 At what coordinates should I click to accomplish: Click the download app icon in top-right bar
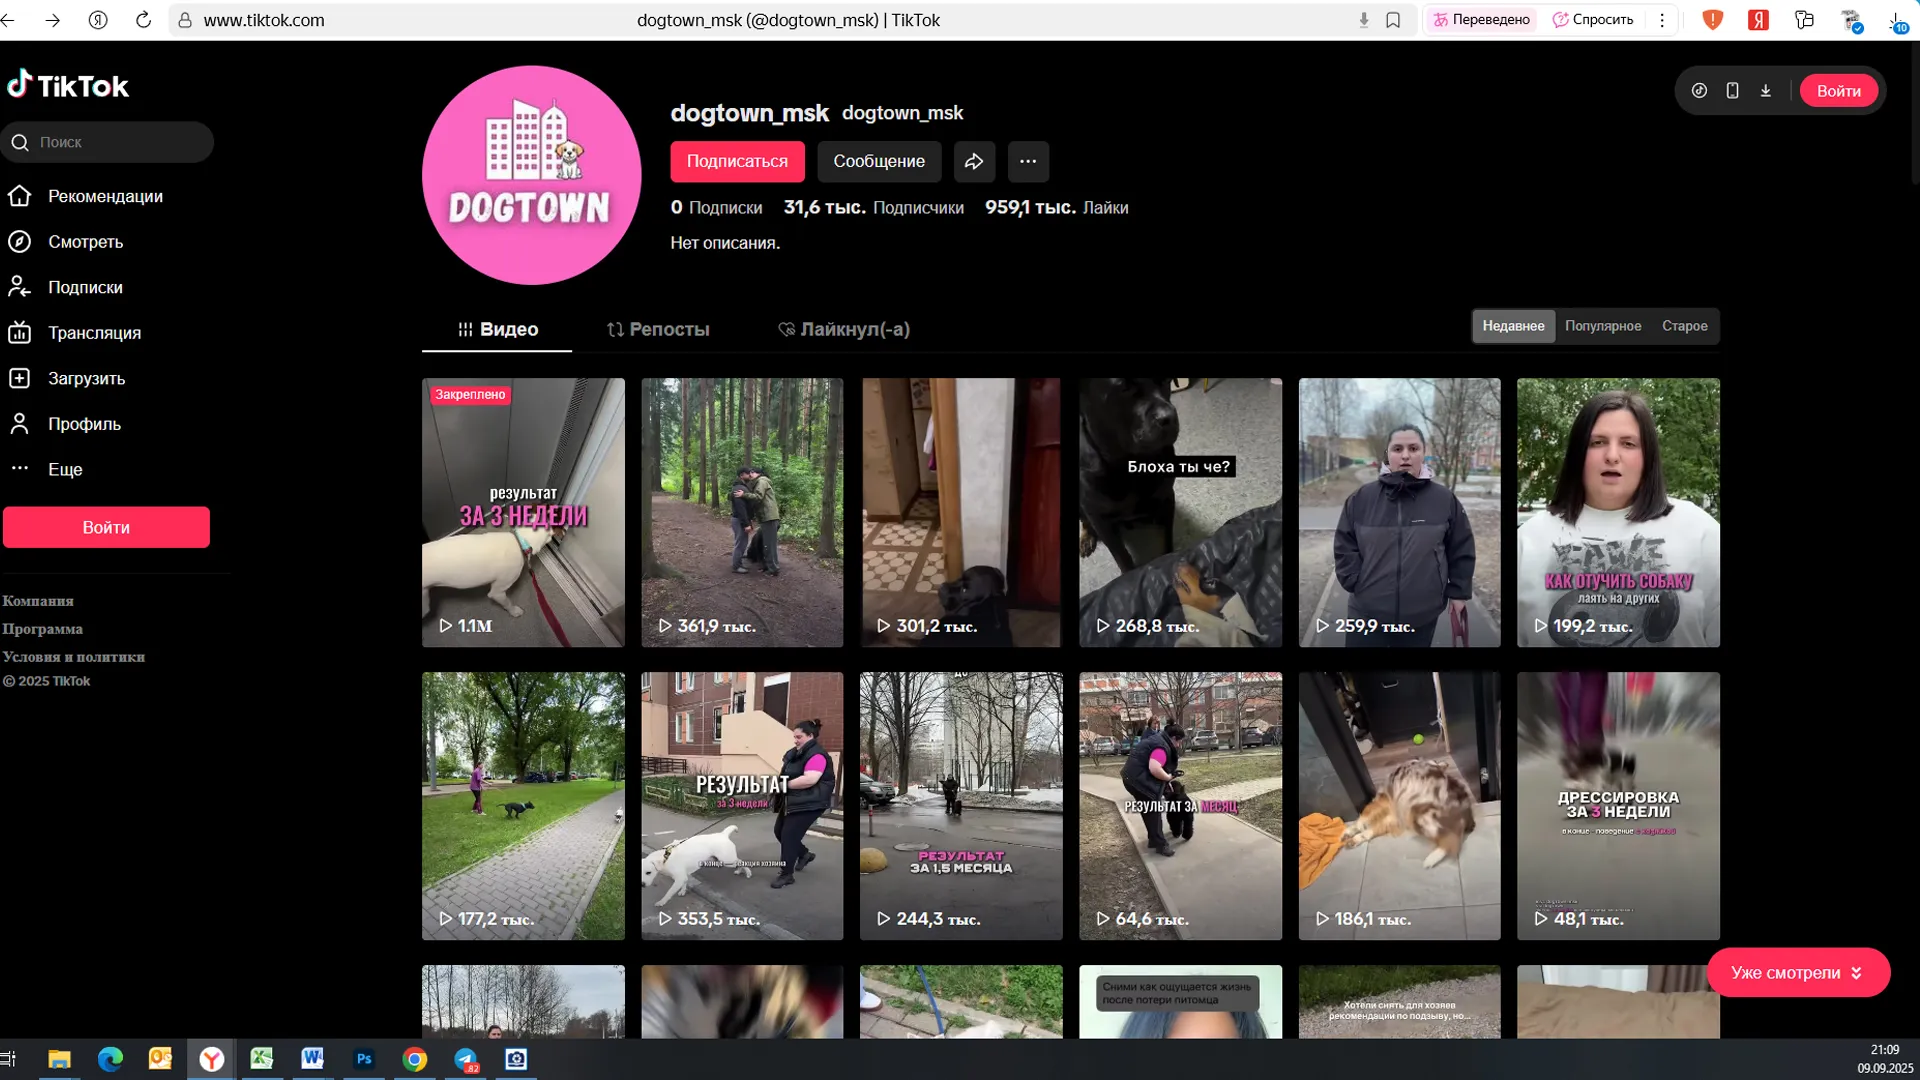(1766, 91)
